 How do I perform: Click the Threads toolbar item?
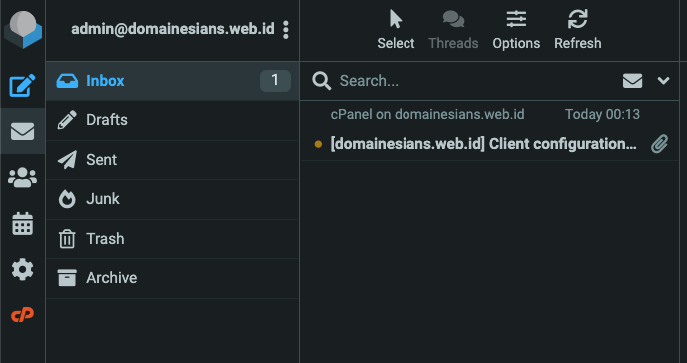(x=453, y=30)
